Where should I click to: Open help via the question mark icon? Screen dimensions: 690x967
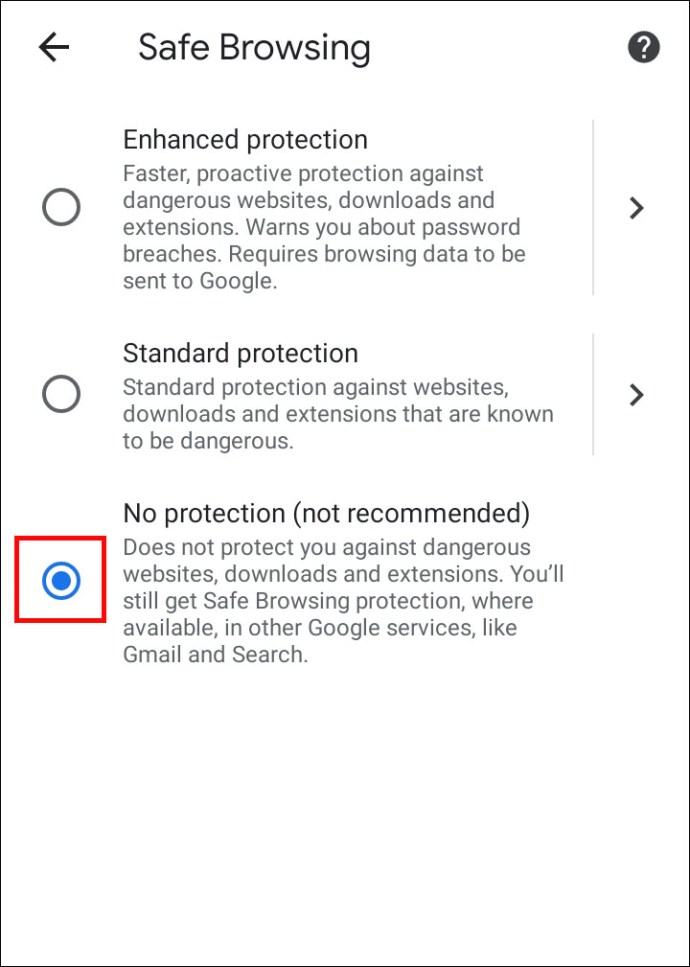click(x=643, y=47)
